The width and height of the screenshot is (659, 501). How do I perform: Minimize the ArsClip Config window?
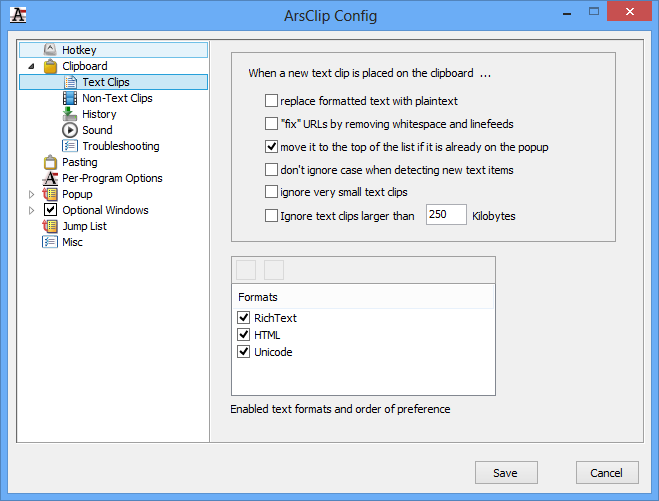[x=567, y=13]
